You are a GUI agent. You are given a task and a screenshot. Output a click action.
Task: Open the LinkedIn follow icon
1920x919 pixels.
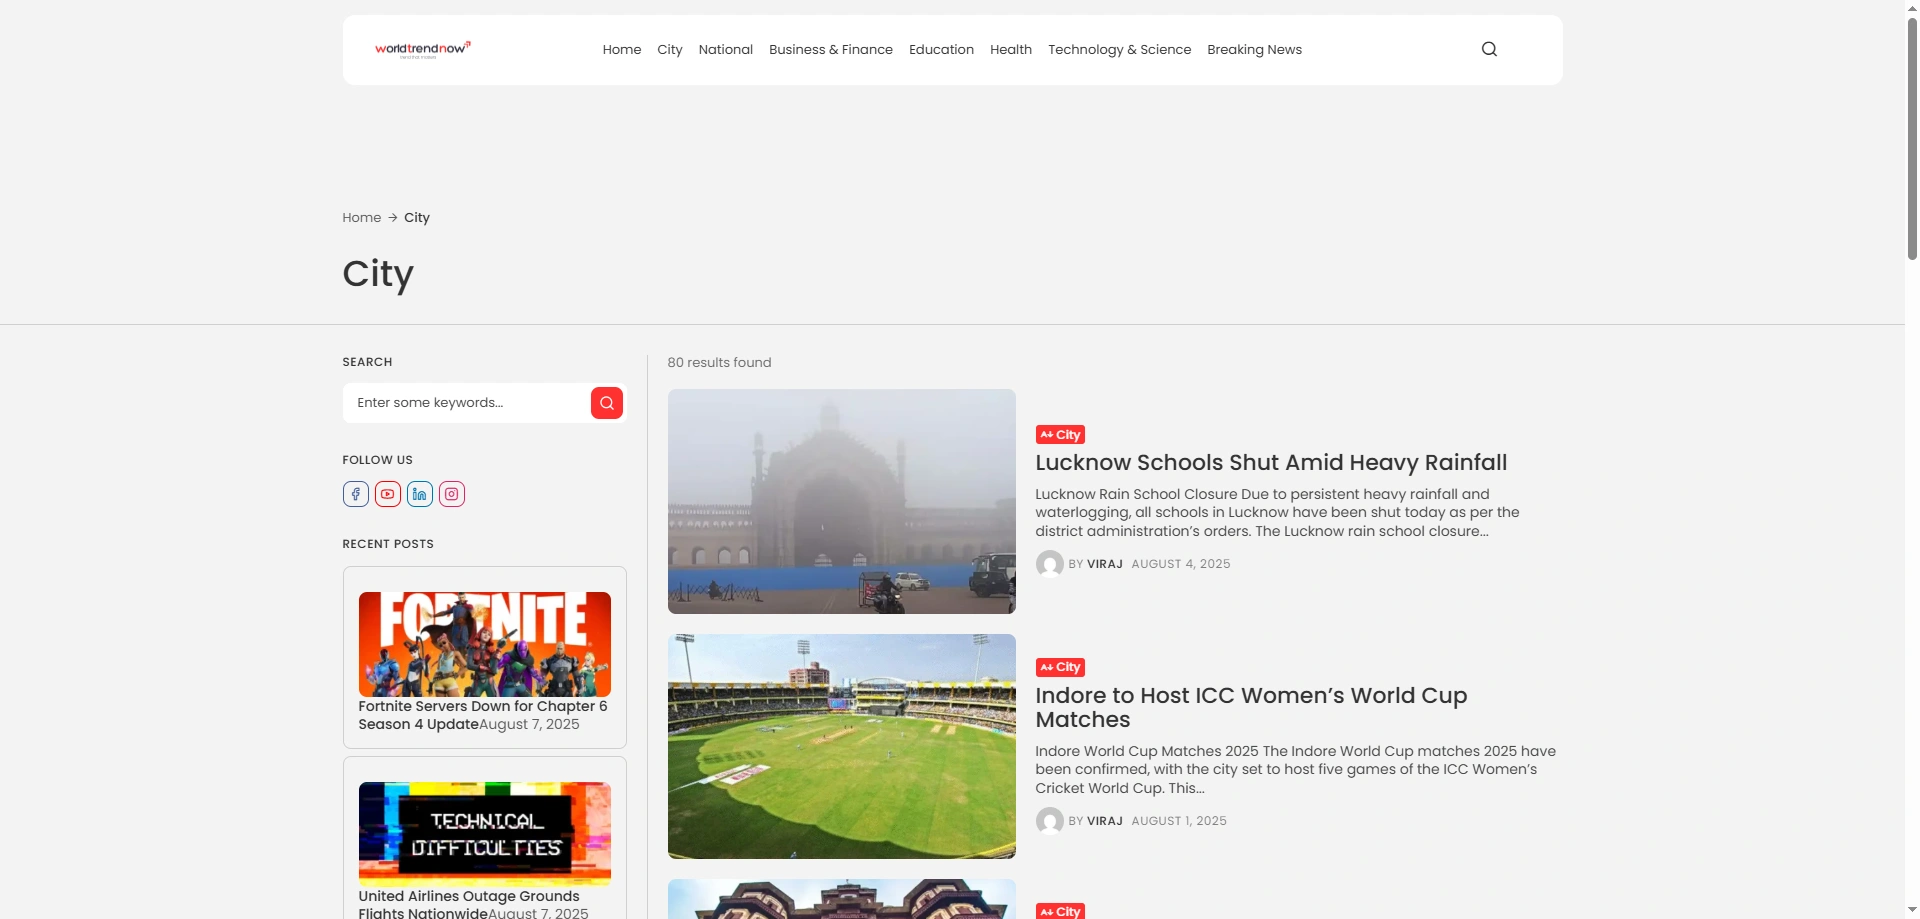(x=420, y=494)
